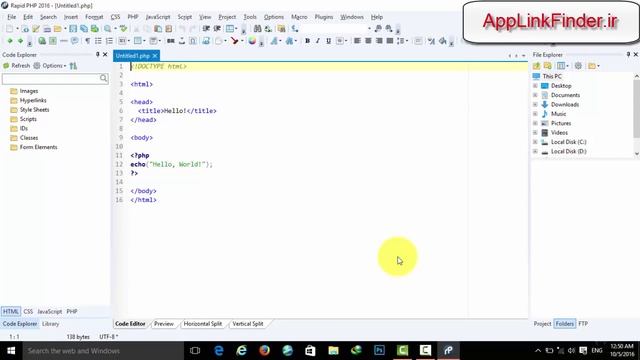Image resolution: width=640 pixels, height=360 pixels.
Task: Click the Justify text icon
Action: [x=390, y=41]
